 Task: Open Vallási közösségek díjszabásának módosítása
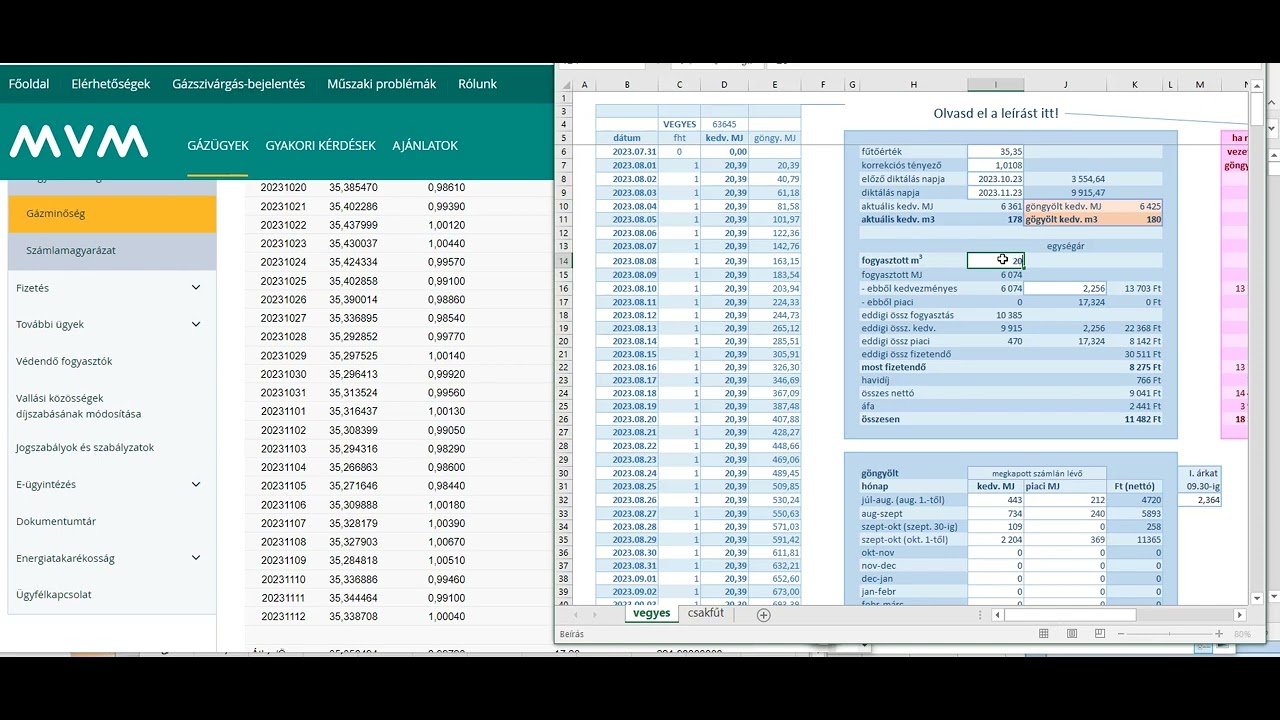click(78, 406)
